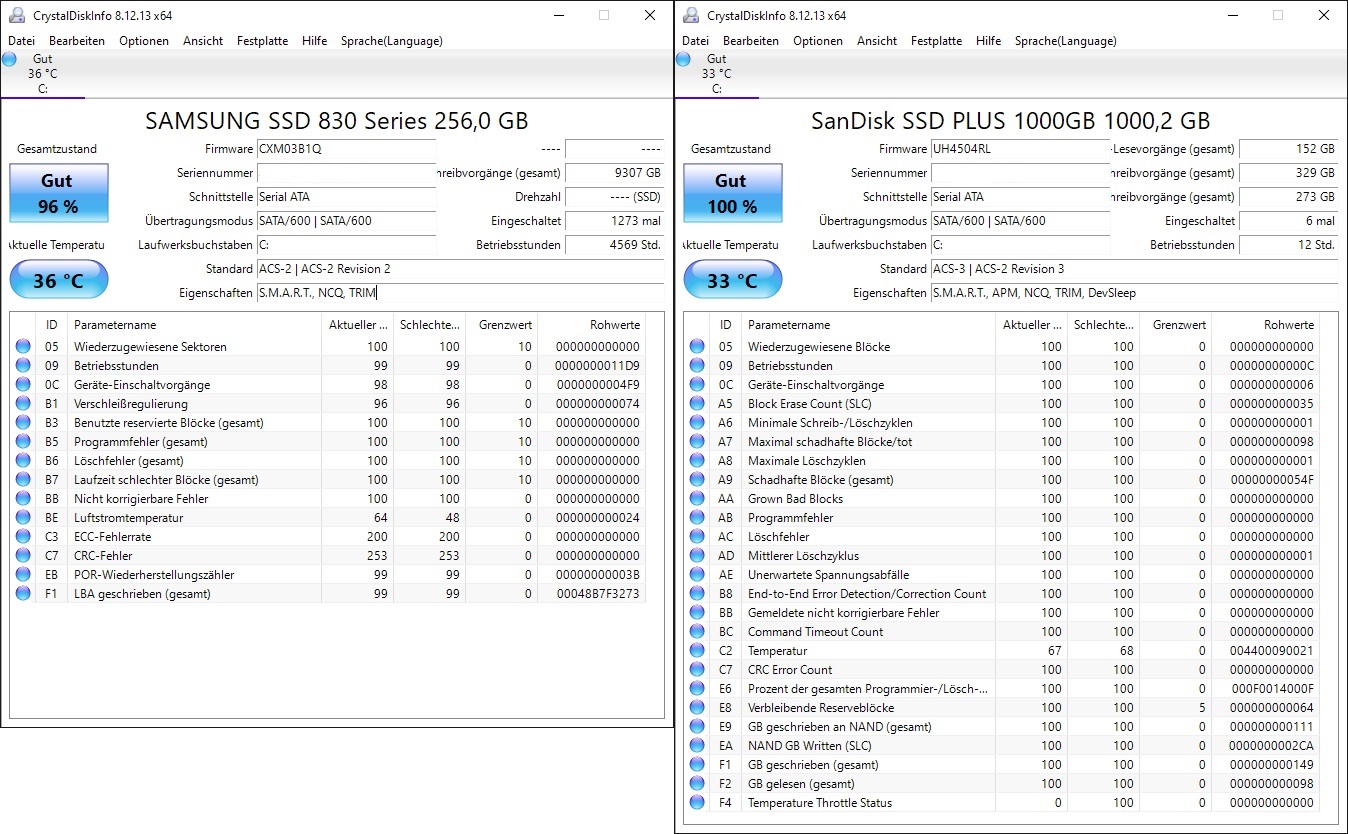Viewport: 1348px width, 834px height.
Task: Select the 36 °C drive C: tab
Action: click(x=42, y=74)
